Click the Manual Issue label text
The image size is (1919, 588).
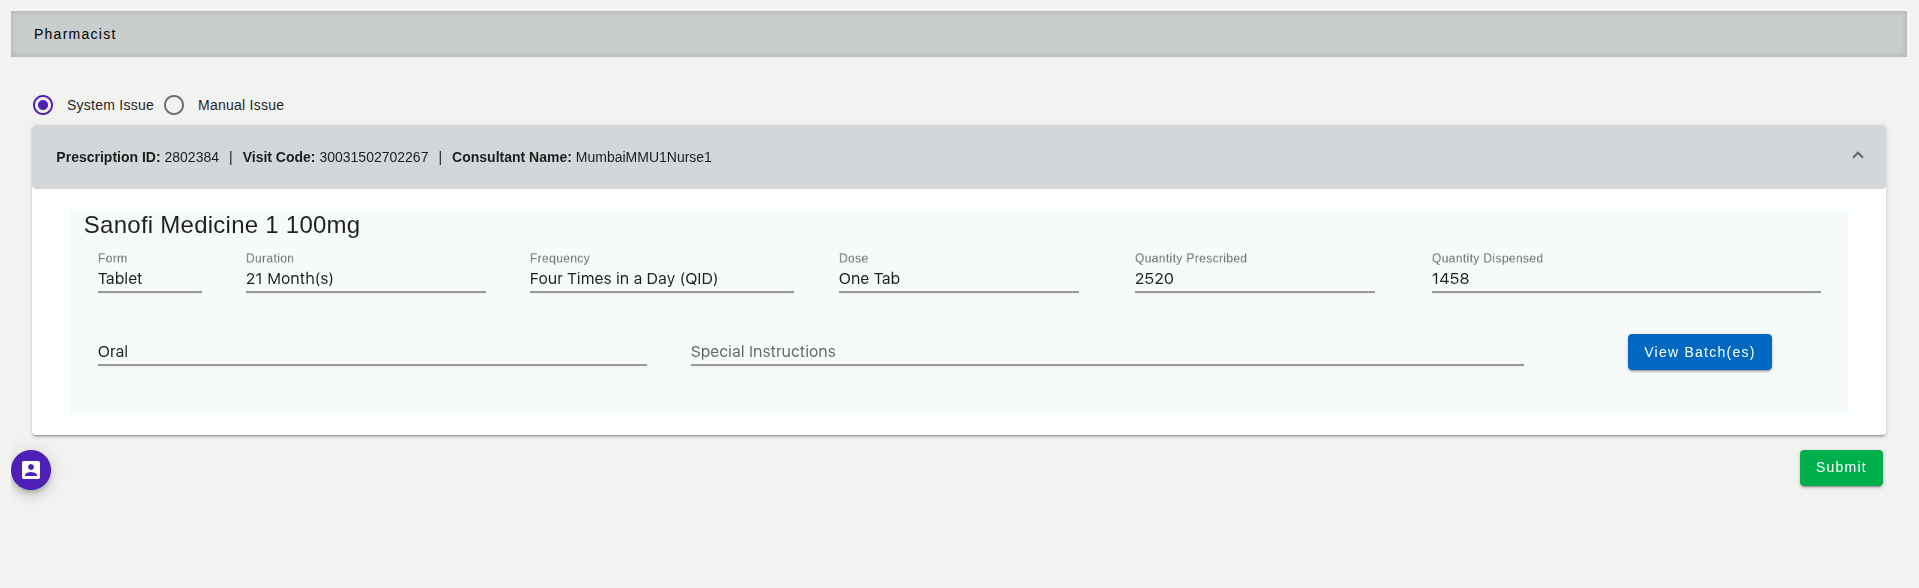tap(241, 105)
